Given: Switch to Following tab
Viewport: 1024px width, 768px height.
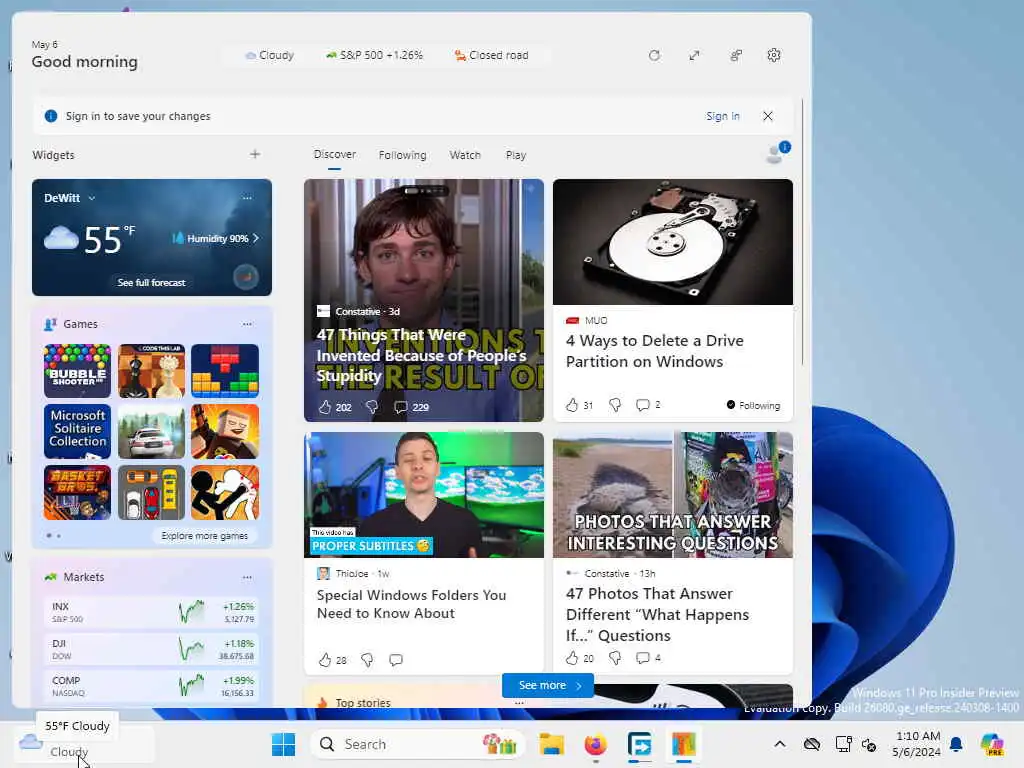Looking at the screenshot, I should [402, 155].
